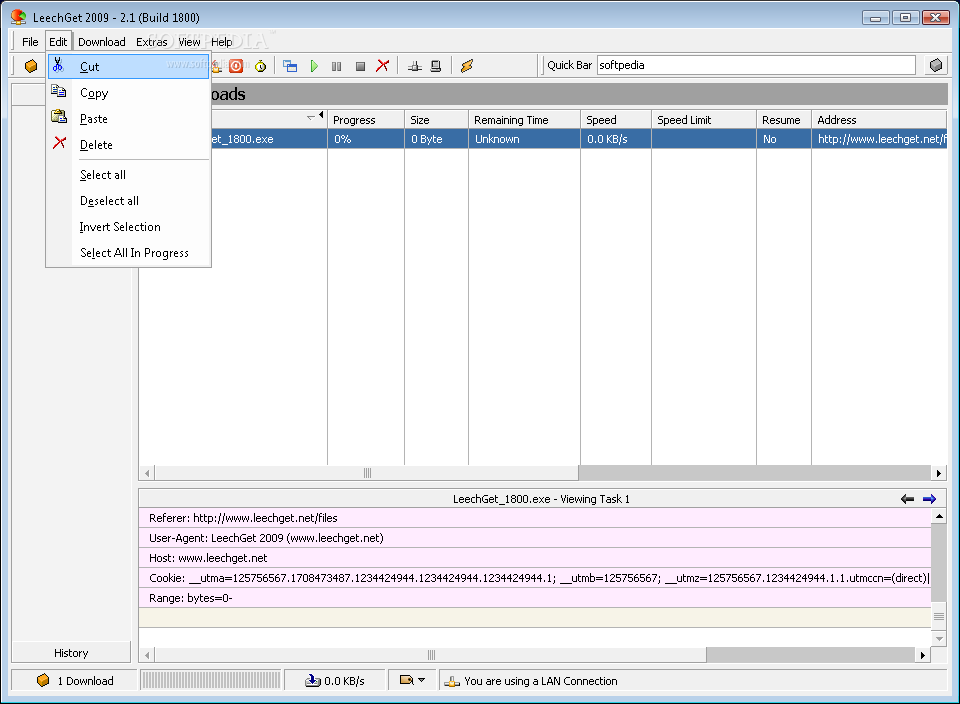This screenshot has width=960, height=704.
Task: Click the Copy icon in Edit menu
Action: tap(59, 91)
